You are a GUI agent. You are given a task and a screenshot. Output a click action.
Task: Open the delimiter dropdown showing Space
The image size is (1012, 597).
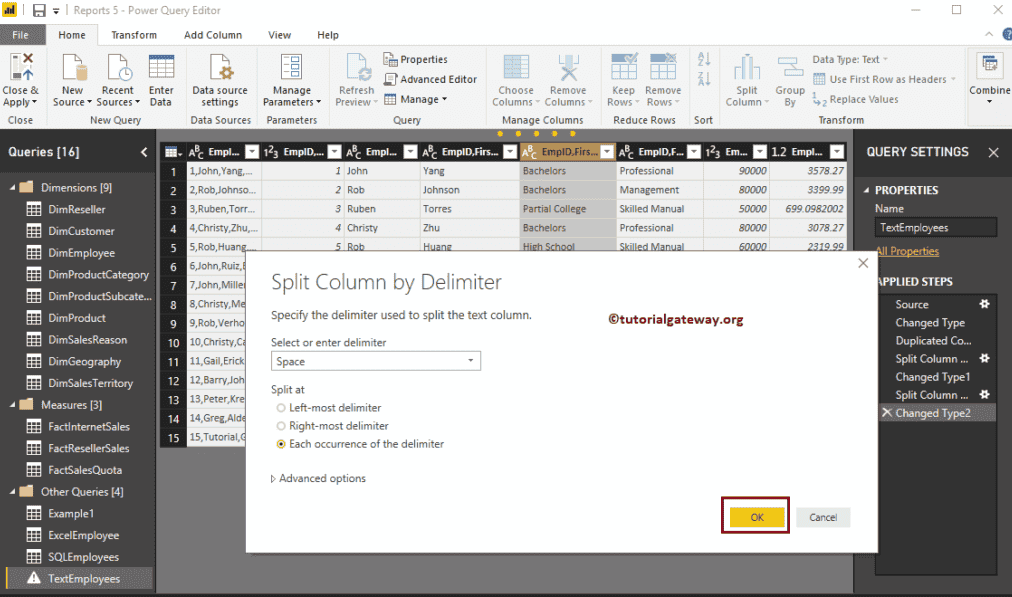[376, 361]
